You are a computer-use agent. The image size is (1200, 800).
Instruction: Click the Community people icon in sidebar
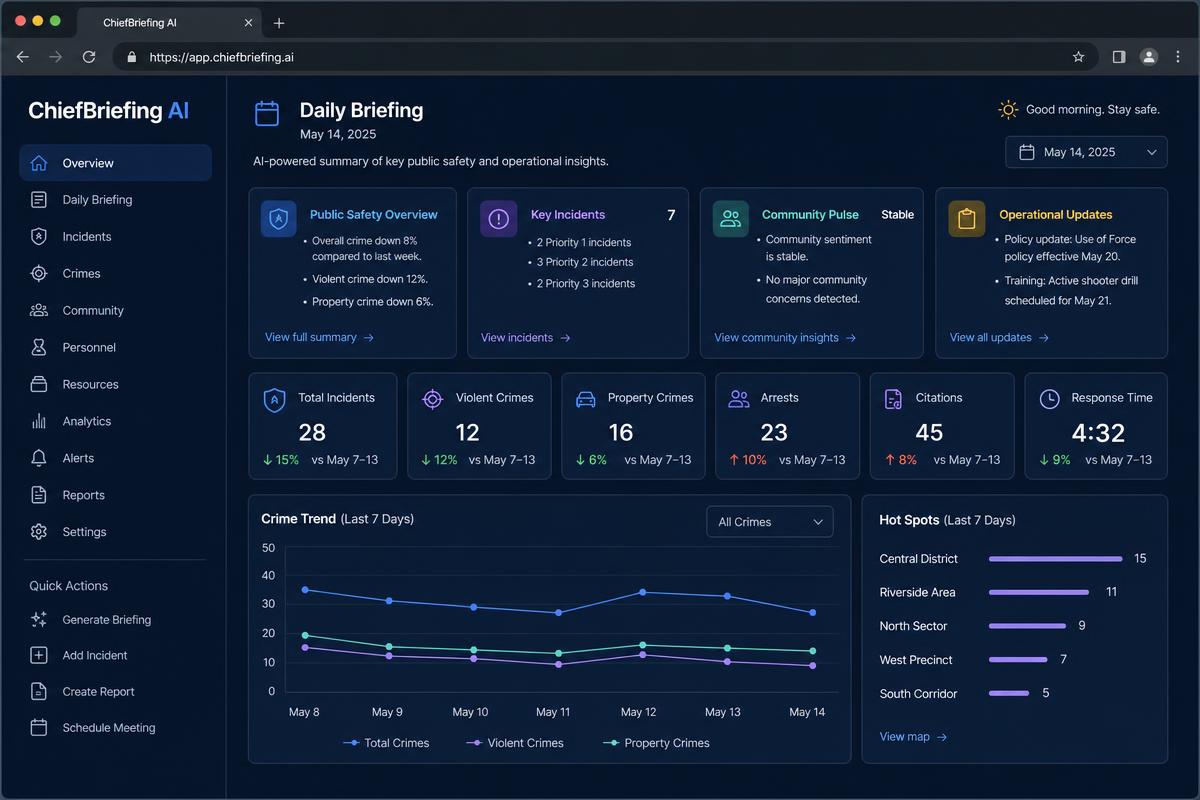(39, 310)
